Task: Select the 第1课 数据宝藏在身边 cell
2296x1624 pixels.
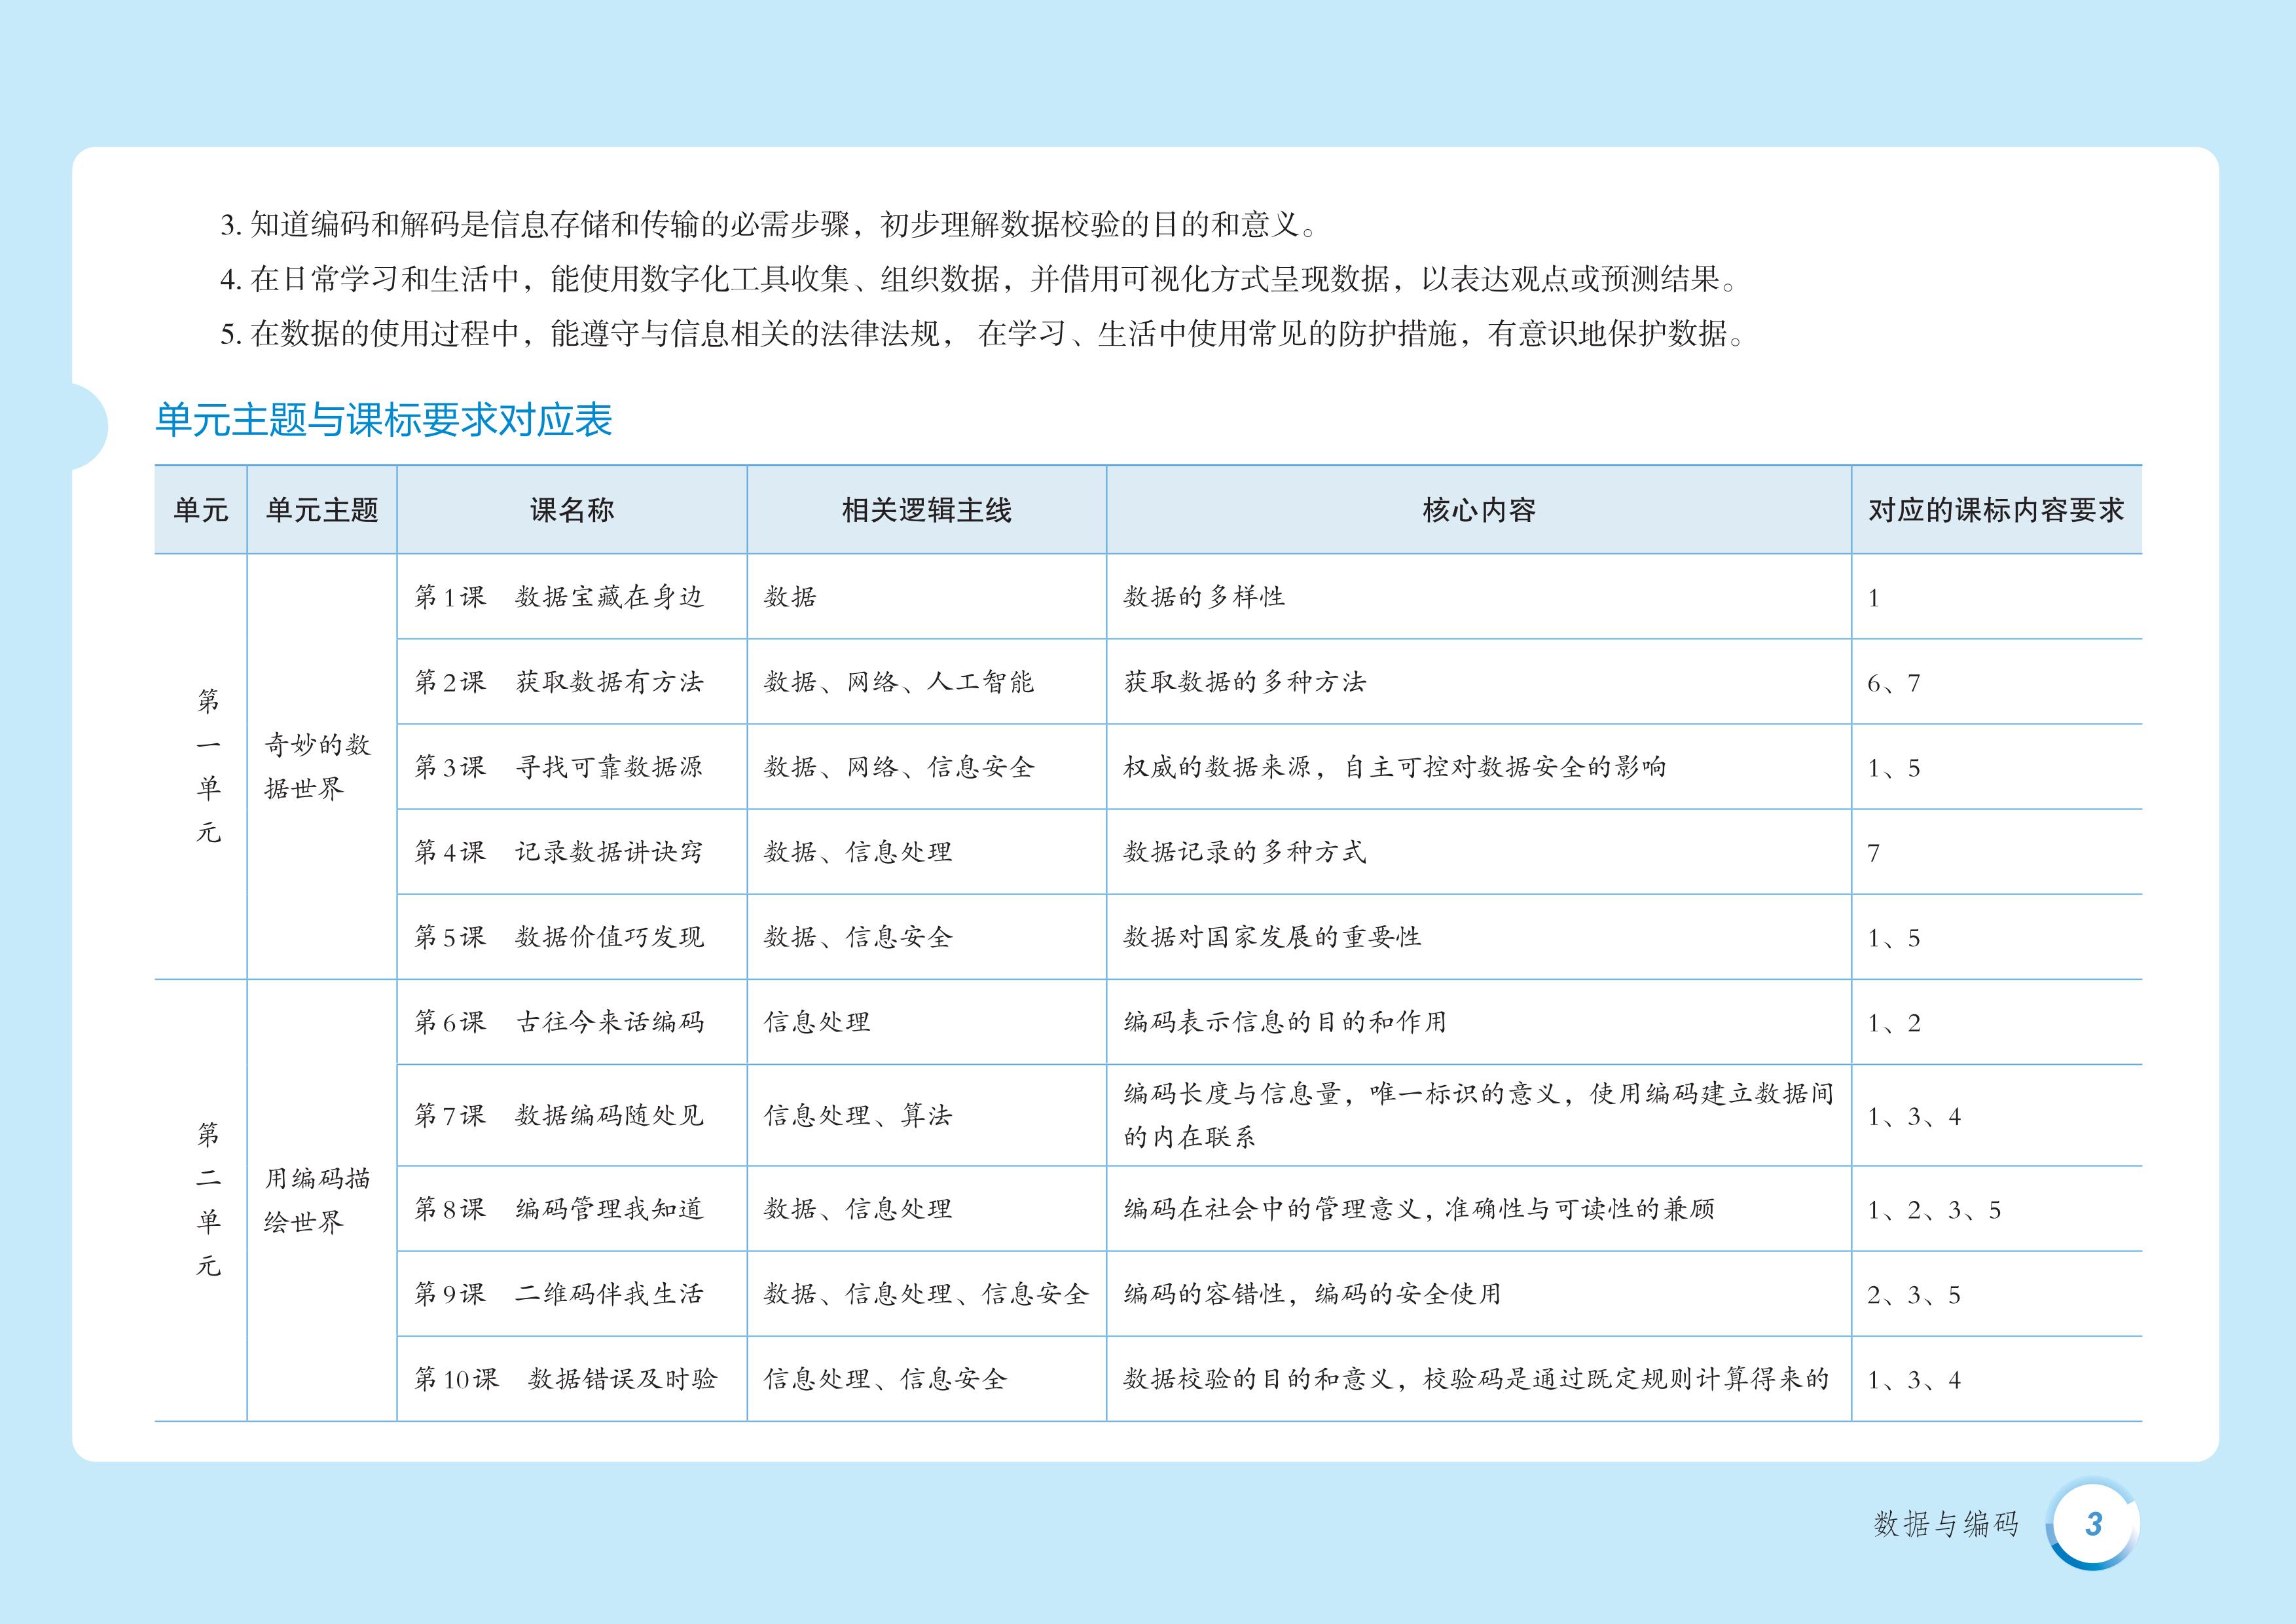Action: click(559, 597)
